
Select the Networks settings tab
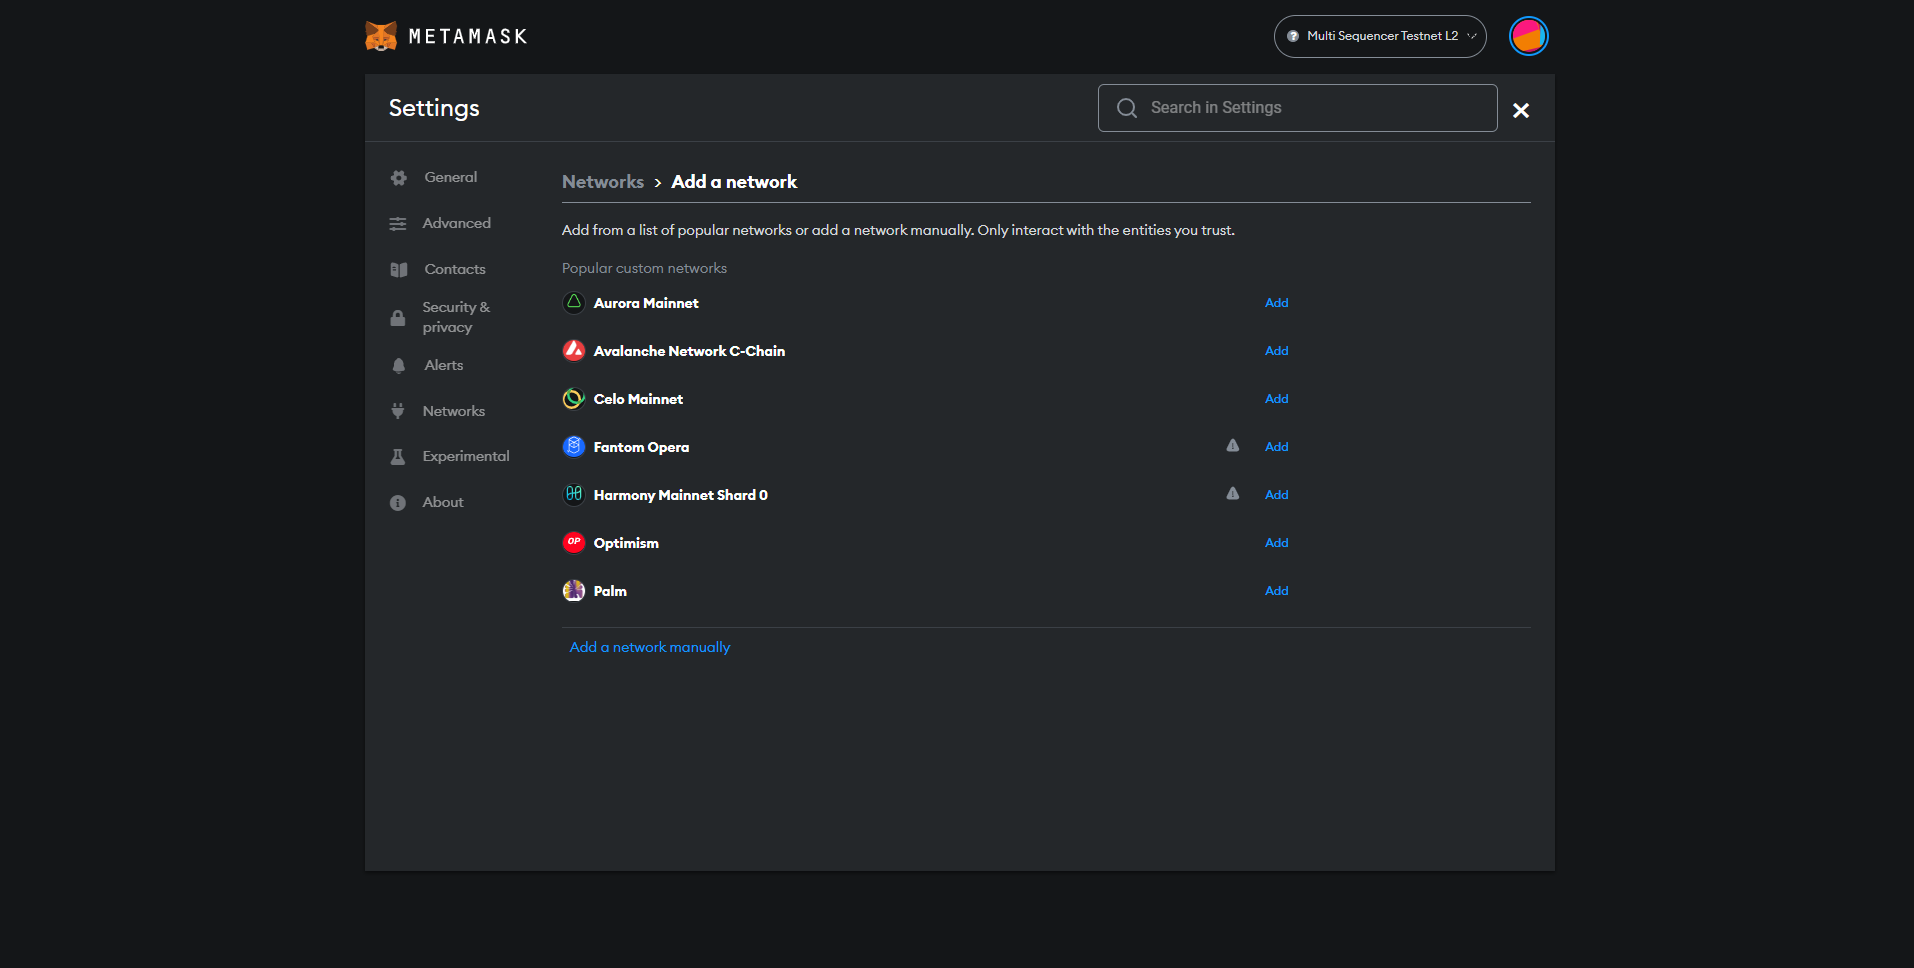(453, 411)
